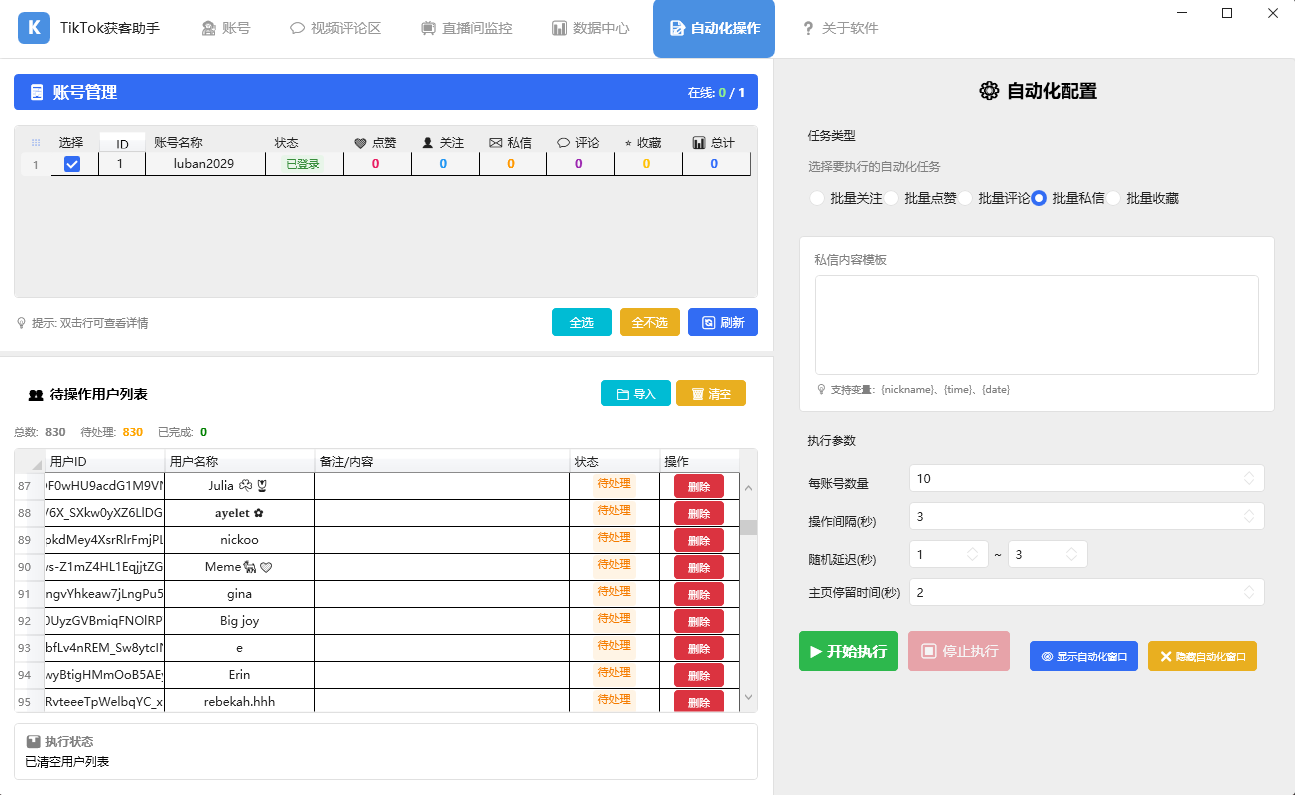
Task: Go to the 数据中心 tab
Action: [591, 28]
